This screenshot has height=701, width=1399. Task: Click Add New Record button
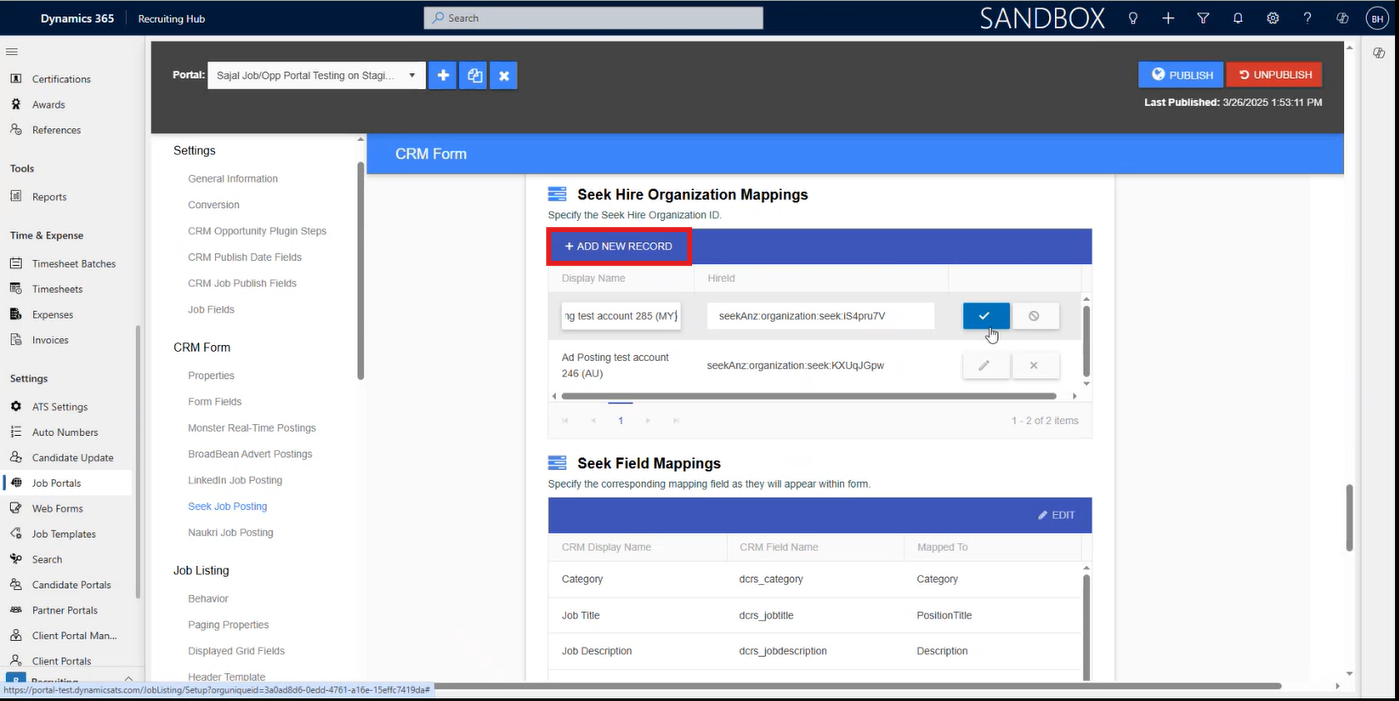tap(619, 246)
